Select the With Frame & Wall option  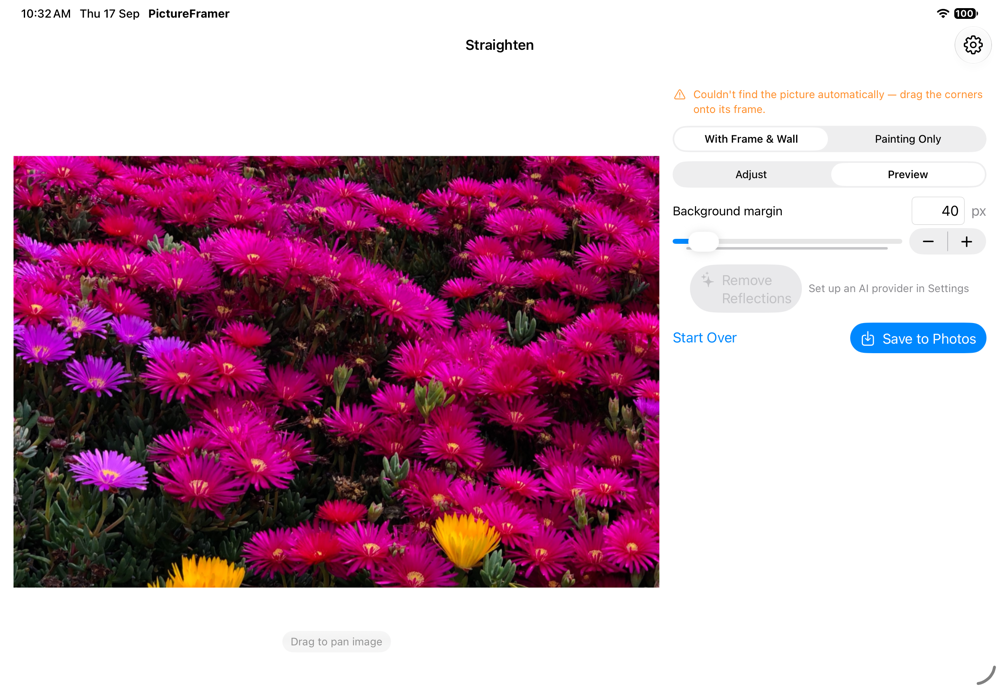(751, 139)
